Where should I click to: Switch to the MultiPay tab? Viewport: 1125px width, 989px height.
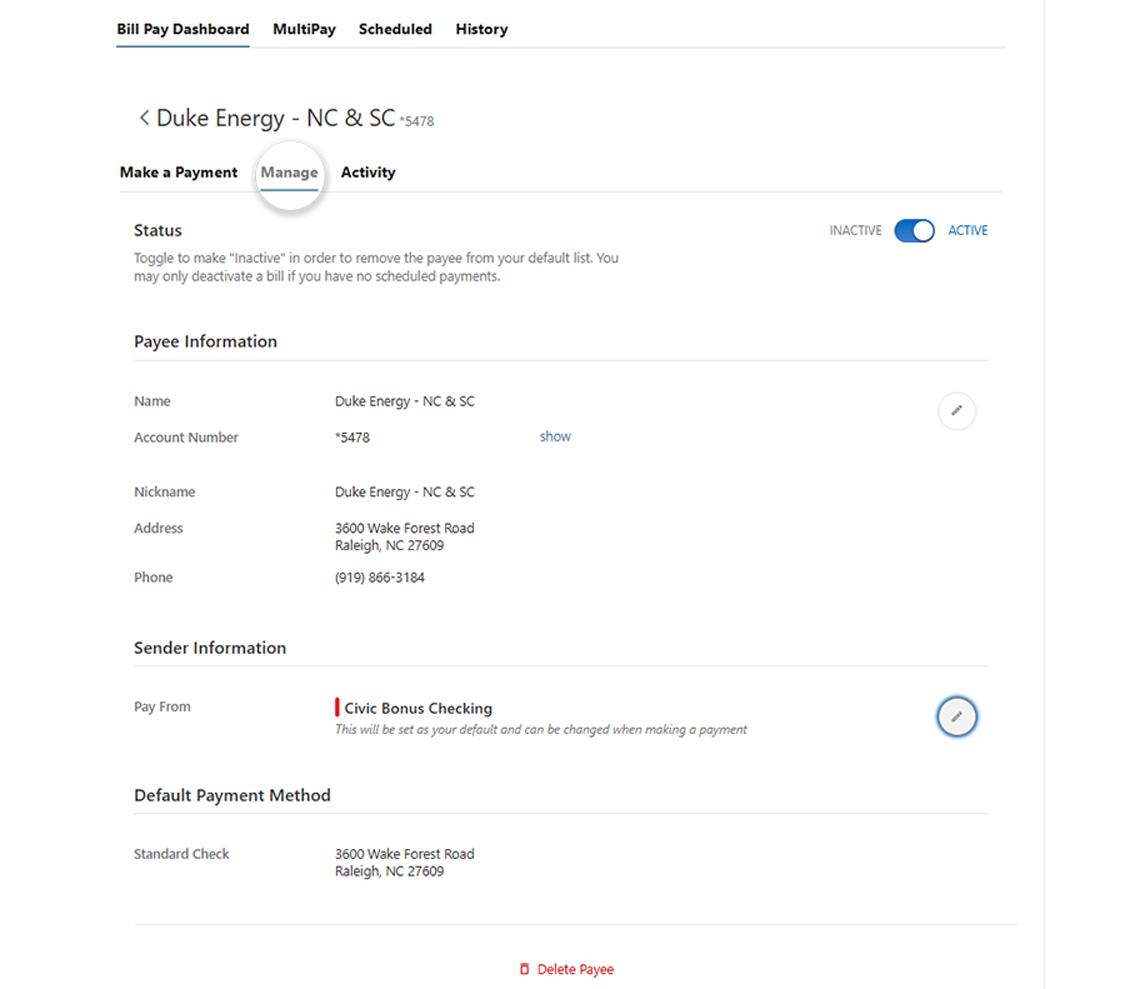[x=304, y=29]
